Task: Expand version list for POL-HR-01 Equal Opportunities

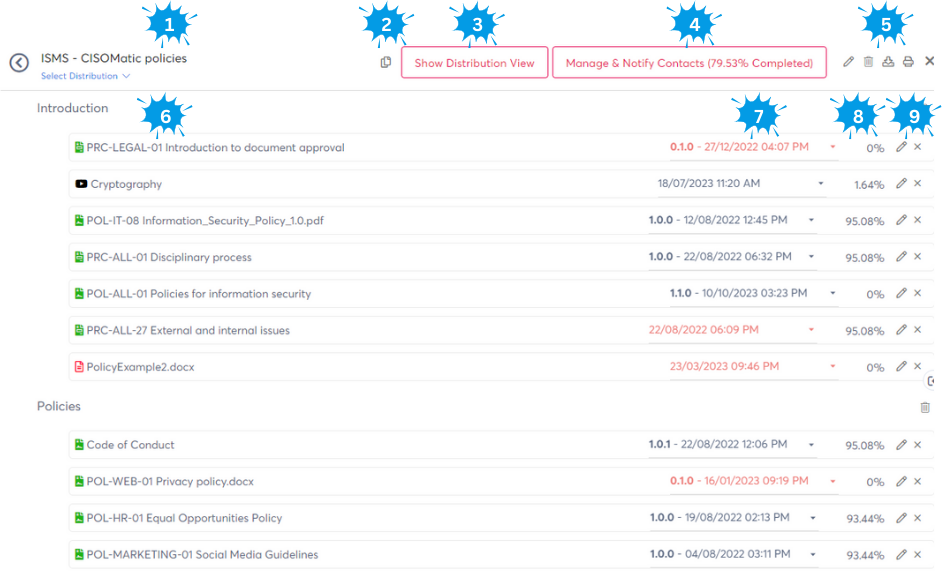Action: (x=813, y=518)
